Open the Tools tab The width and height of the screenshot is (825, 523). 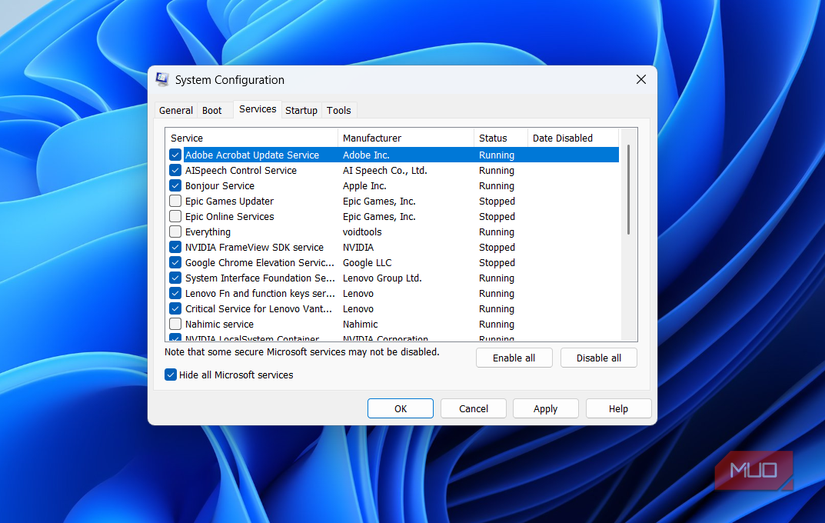[x=339, y=110]
